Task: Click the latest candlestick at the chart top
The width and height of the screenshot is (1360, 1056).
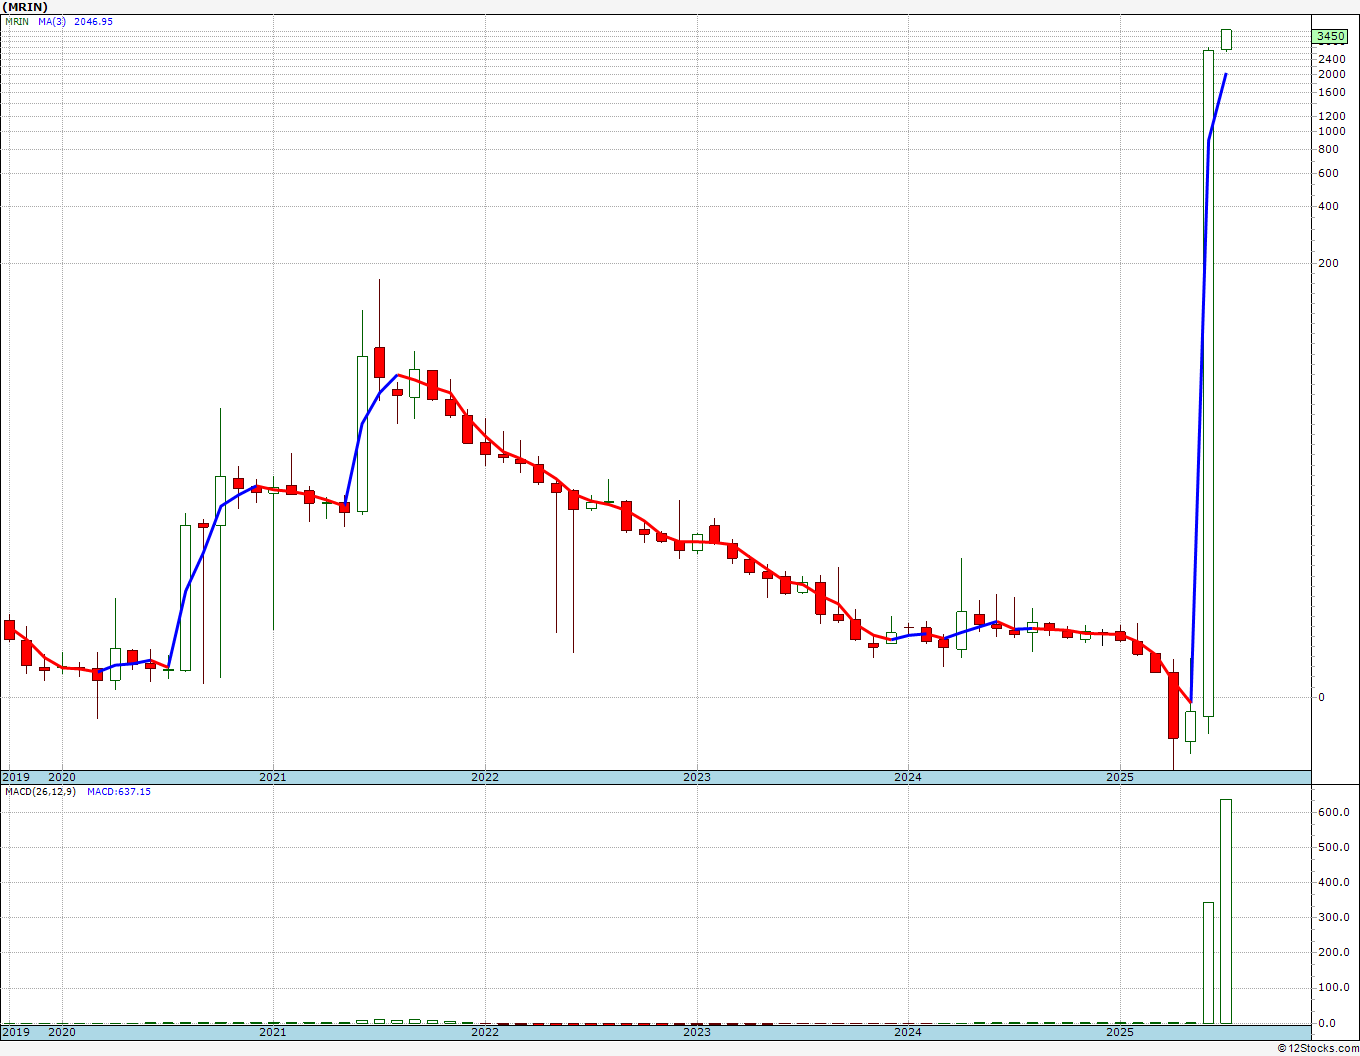Action: click(x=1226, y=39)
